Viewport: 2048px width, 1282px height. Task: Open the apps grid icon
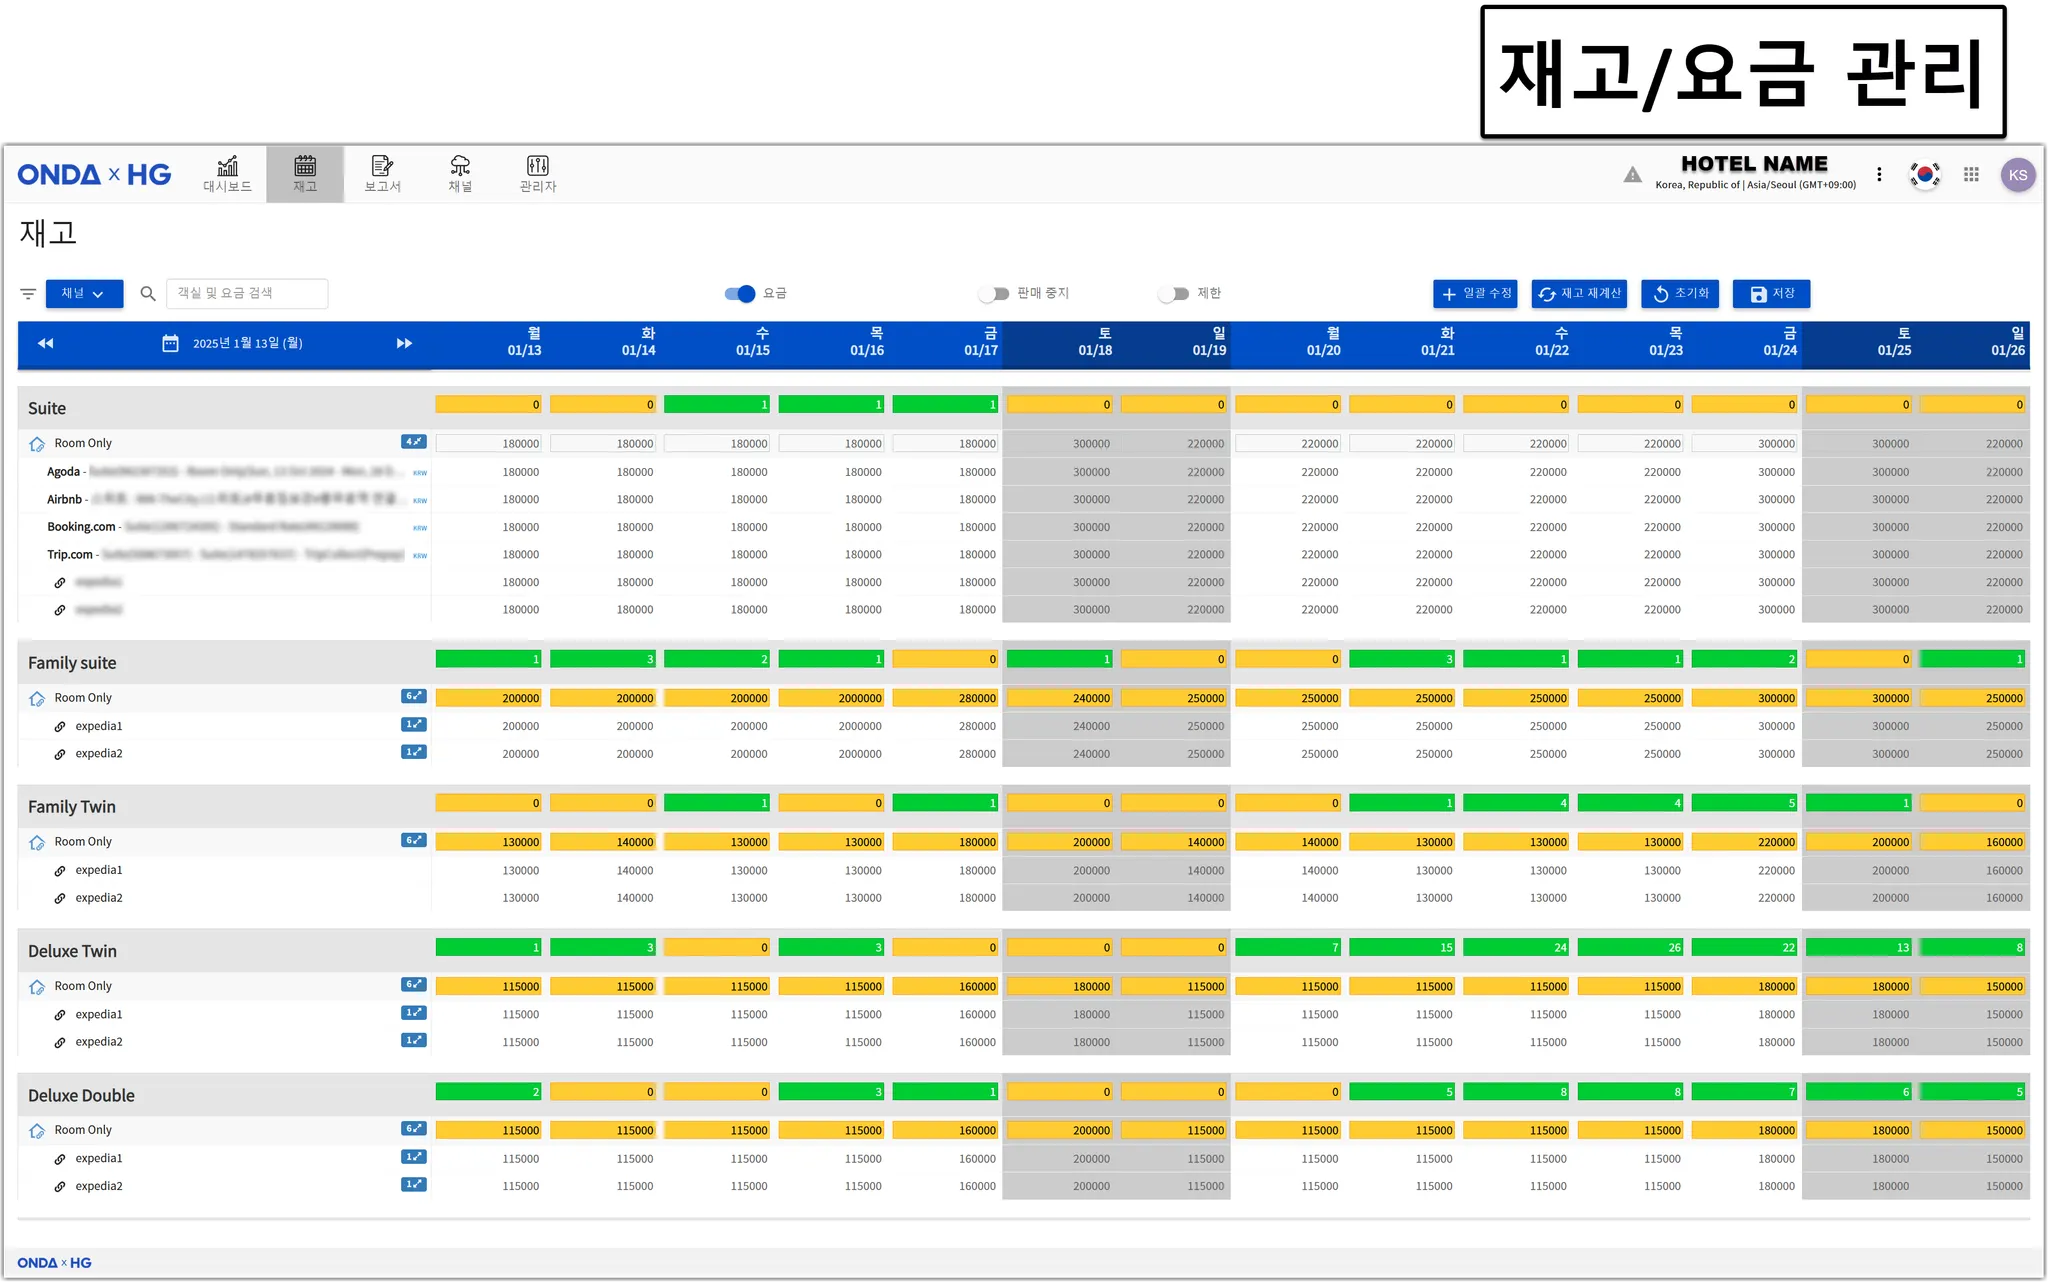coord(1971,175)
